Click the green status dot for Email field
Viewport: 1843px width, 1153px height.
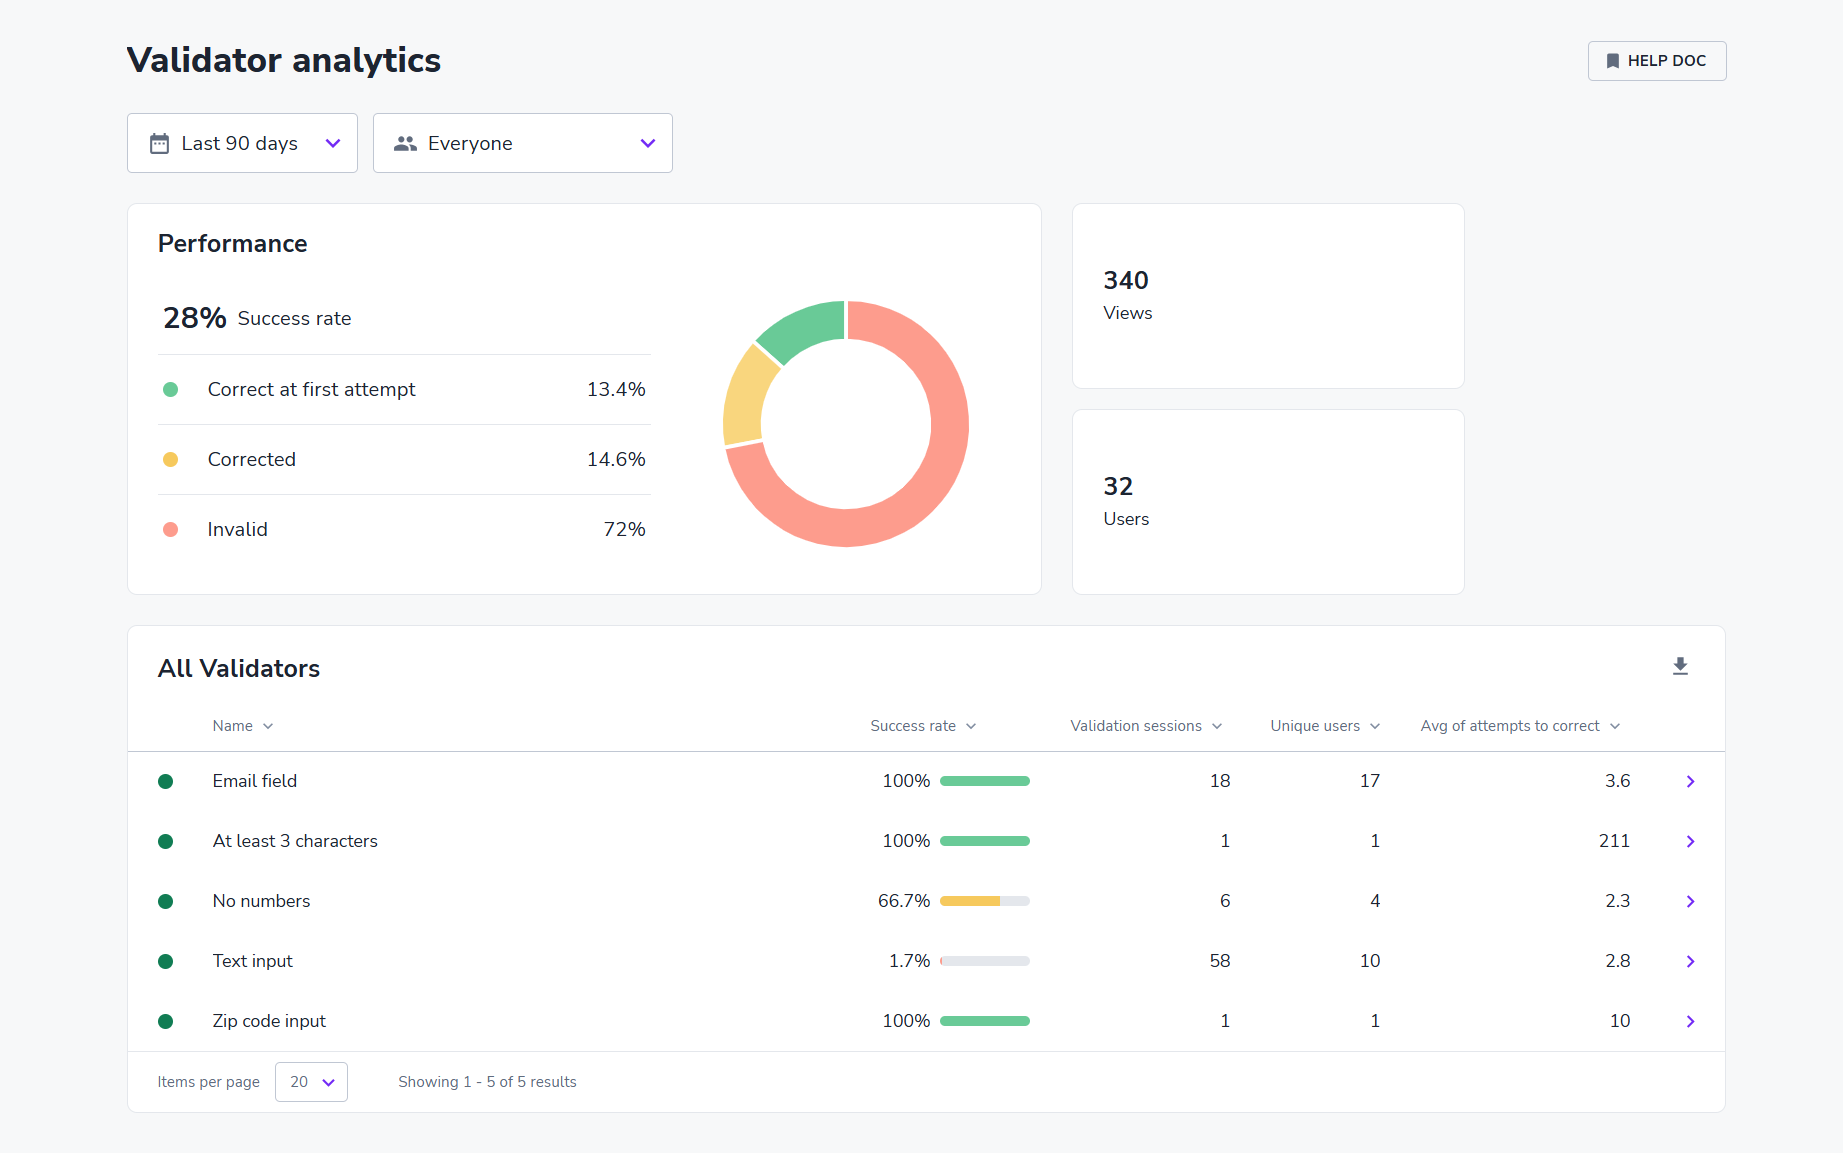pyautogui.click(x=166, y=781)
